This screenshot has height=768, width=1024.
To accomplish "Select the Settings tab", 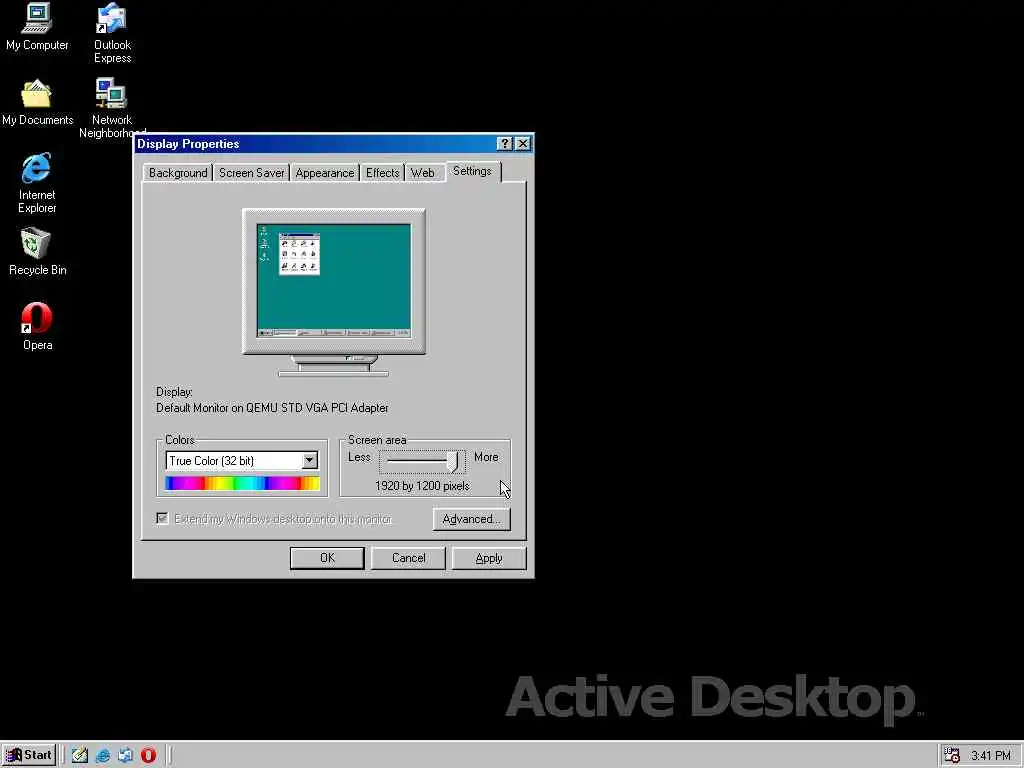I will [472, 171].
